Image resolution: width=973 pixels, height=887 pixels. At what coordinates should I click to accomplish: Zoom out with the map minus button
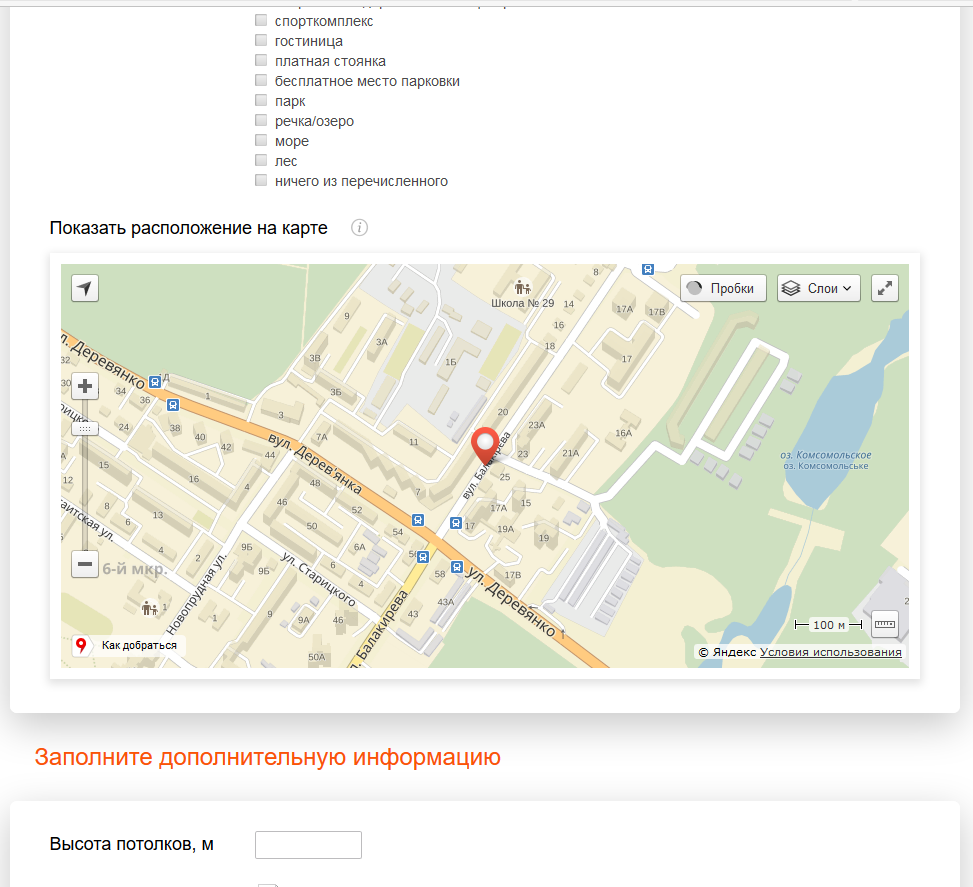pyautogui.click(x=85, y=564)
